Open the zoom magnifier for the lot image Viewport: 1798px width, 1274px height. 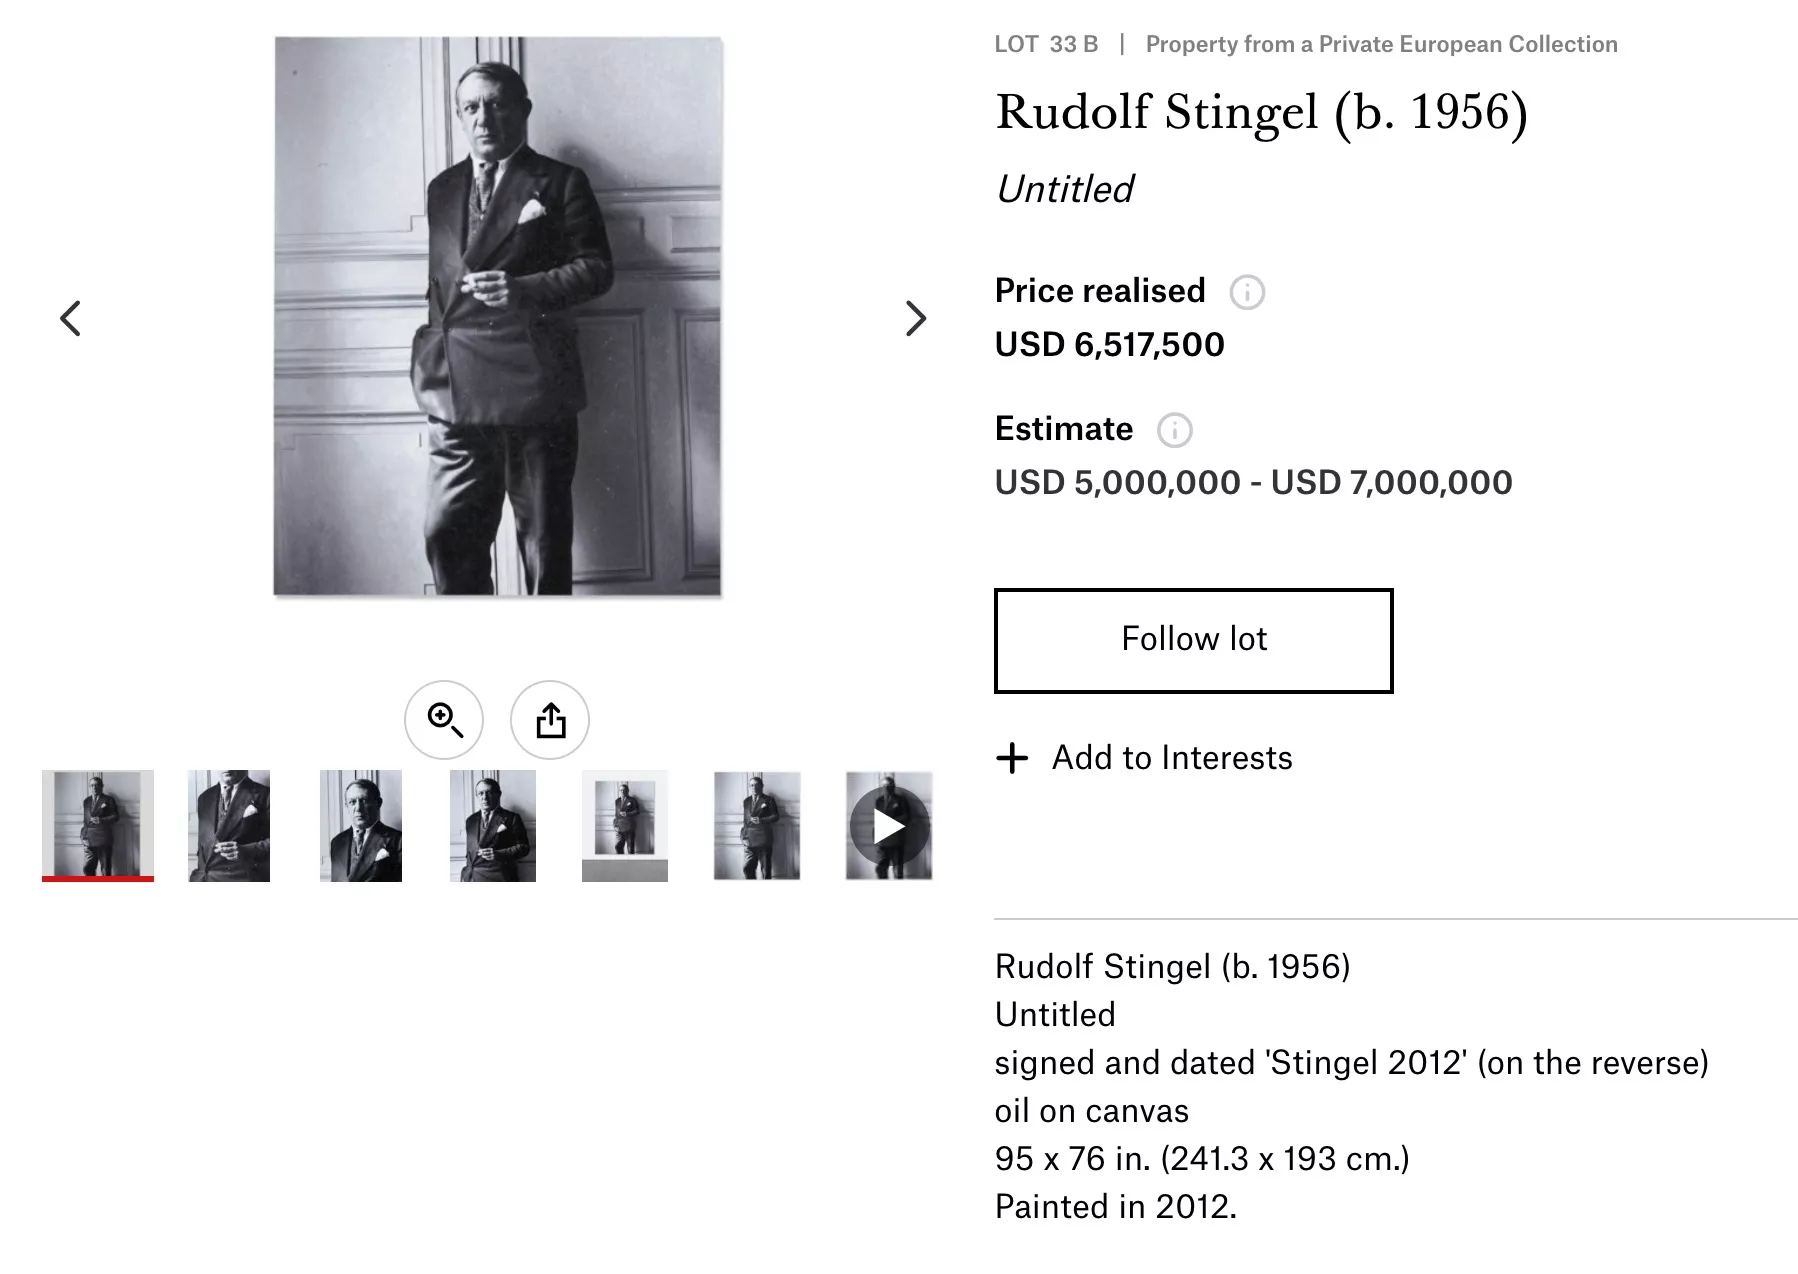coord(444,720)
